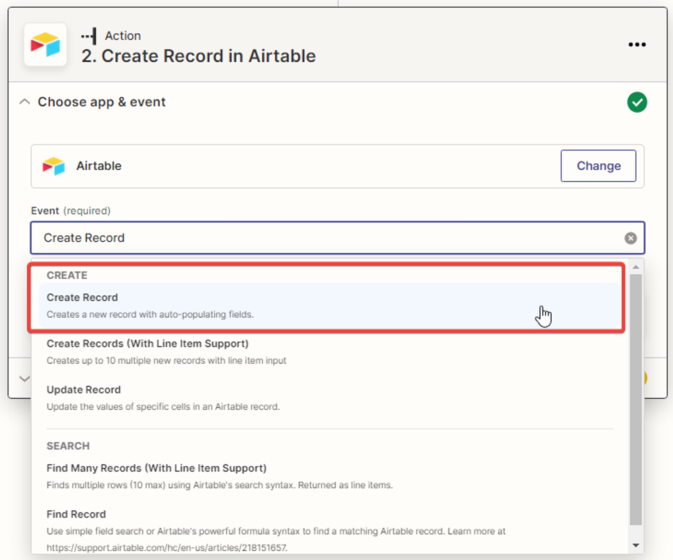Screen dimensions: 673x560
Task: Expand the collapsed section chevron below Event
Action: [x=25, y=379]
